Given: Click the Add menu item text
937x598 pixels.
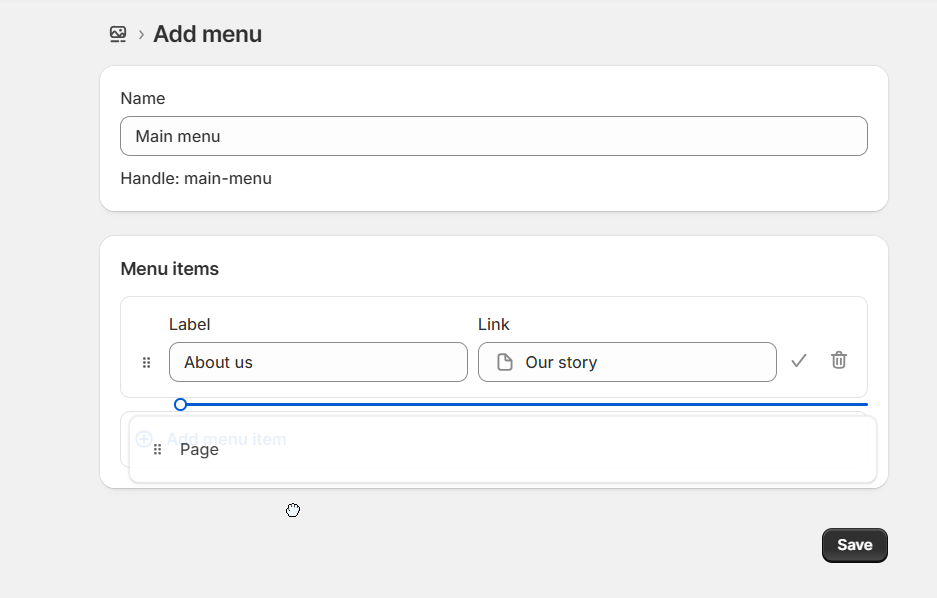Looking at the screenshot, I should tap(227, 439).
